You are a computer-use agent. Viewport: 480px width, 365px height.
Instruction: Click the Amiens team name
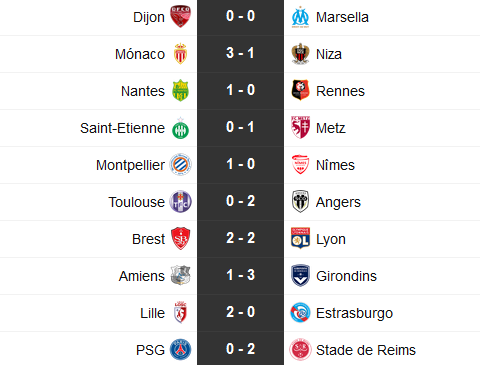(x=142, y=276)
